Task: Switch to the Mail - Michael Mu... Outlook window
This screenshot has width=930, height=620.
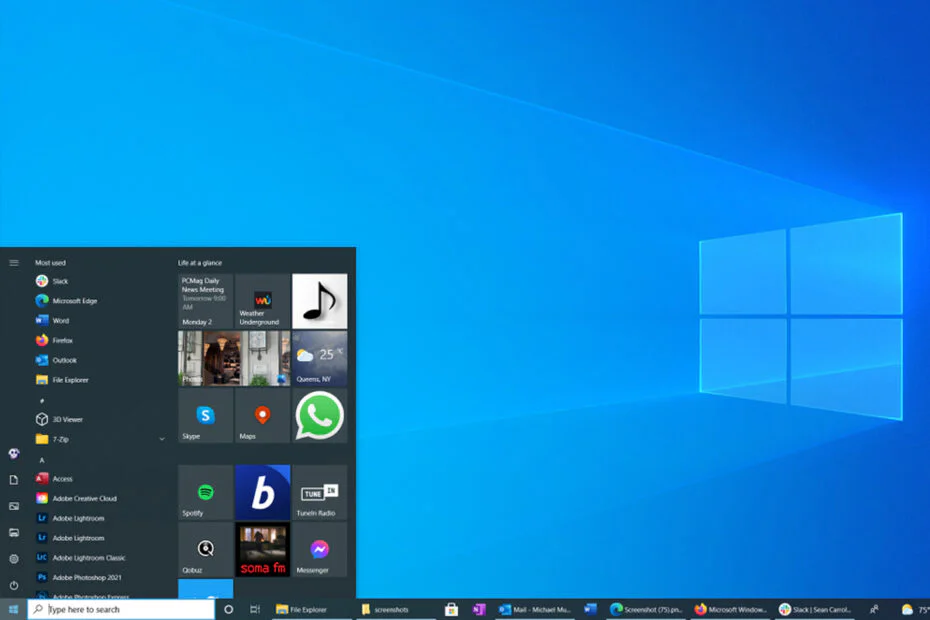Action: [x=535, y=609]
